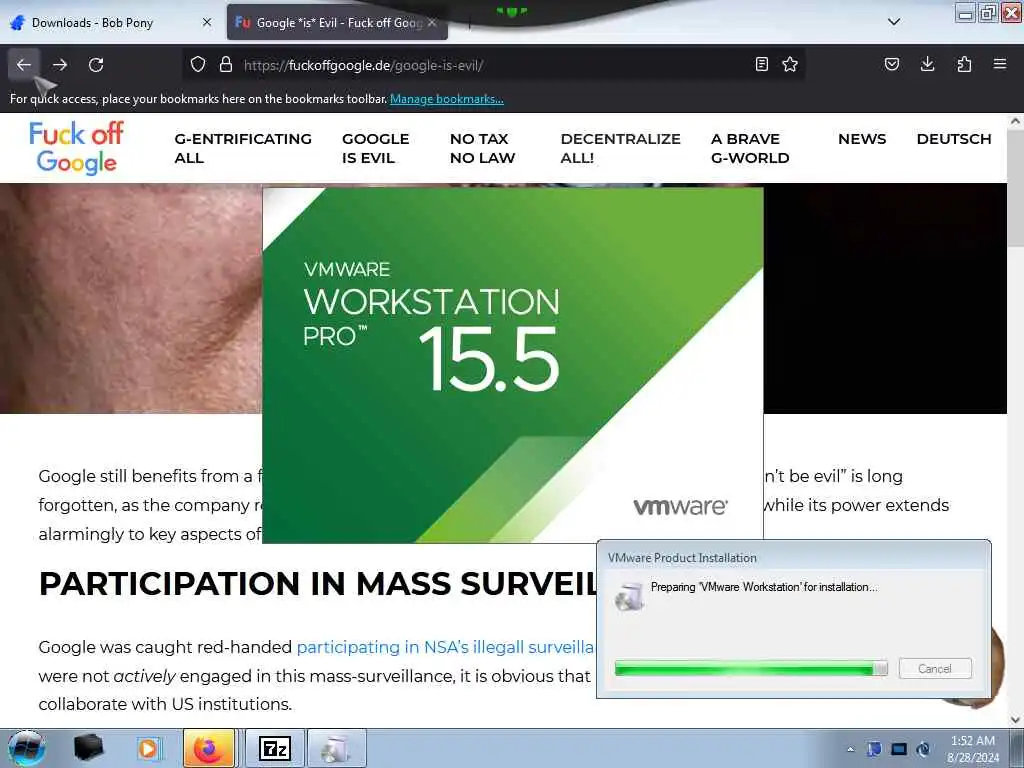Viewport: 1024px width, 768px height.
Task: Click the page vertical scrollbar thumb
Action: (x=1016, y=189)
